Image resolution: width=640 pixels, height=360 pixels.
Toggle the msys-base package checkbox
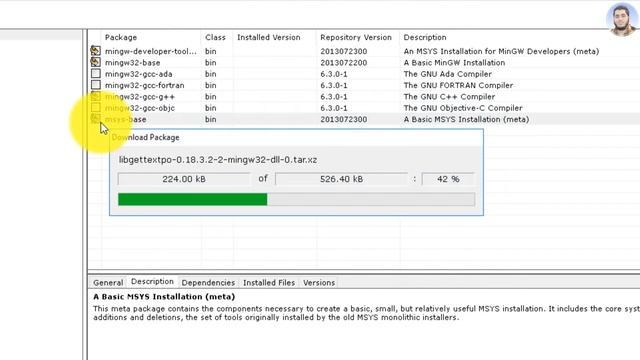(x=96, y=119)
